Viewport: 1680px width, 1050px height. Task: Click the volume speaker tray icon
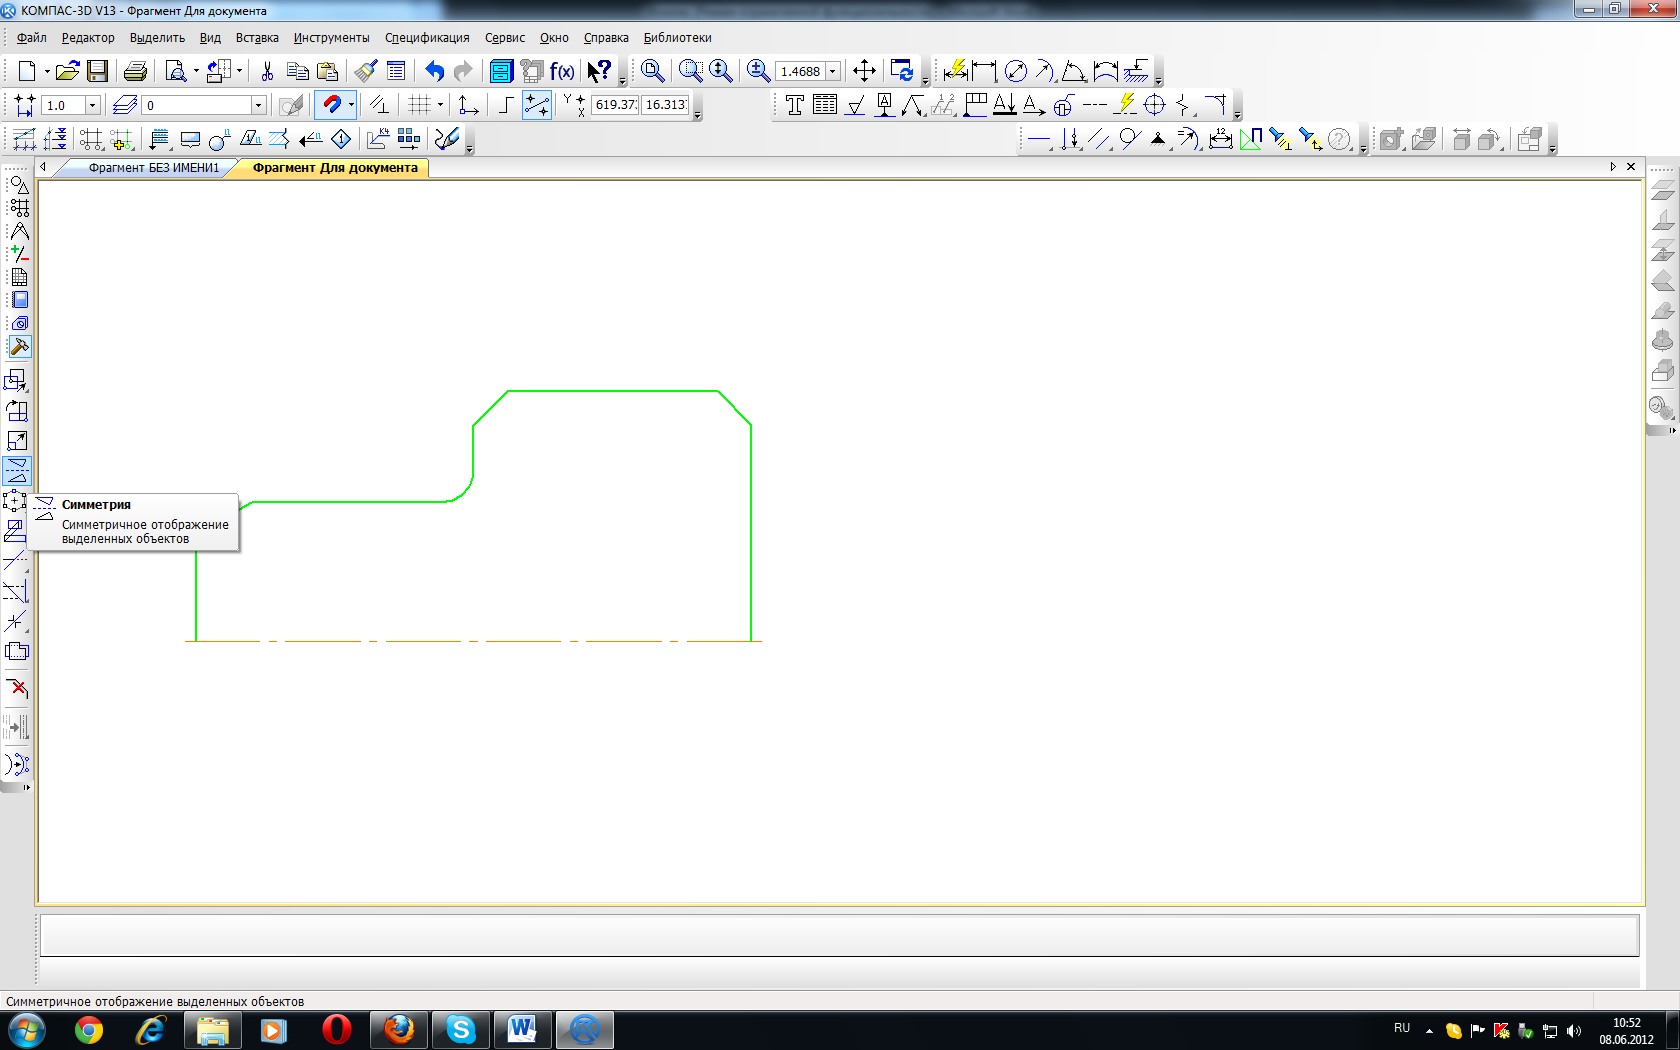tap(1574, 1031)
